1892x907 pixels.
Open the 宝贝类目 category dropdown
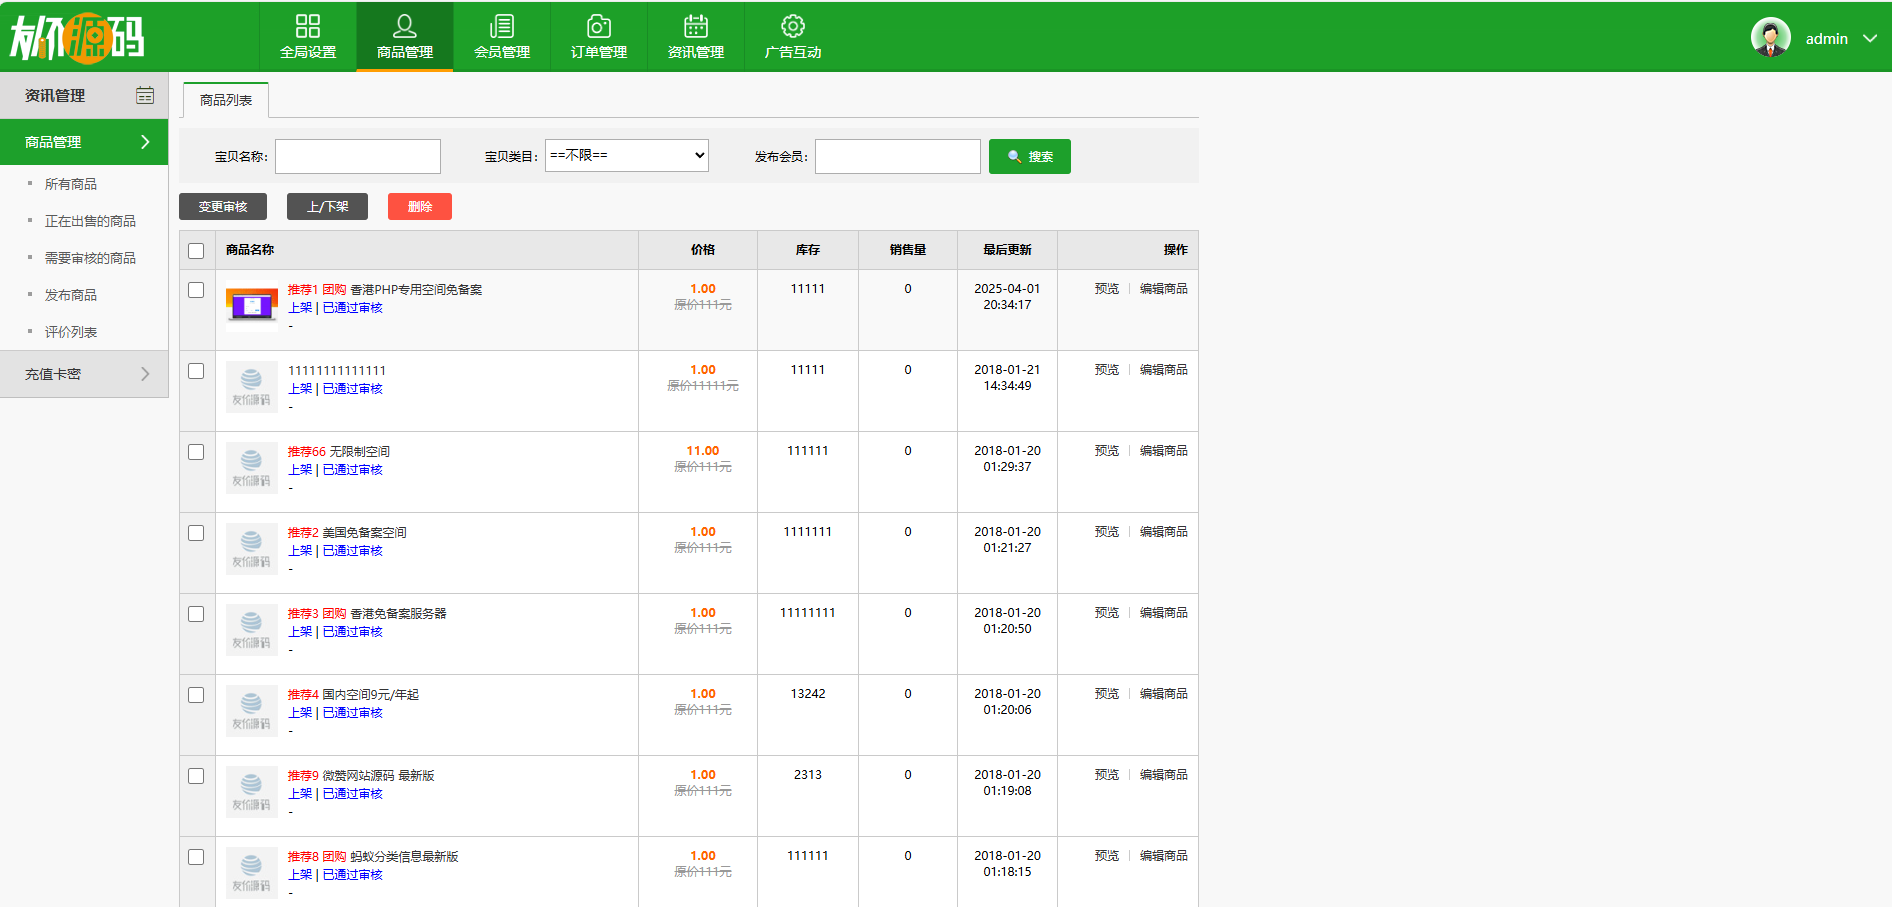627,155
